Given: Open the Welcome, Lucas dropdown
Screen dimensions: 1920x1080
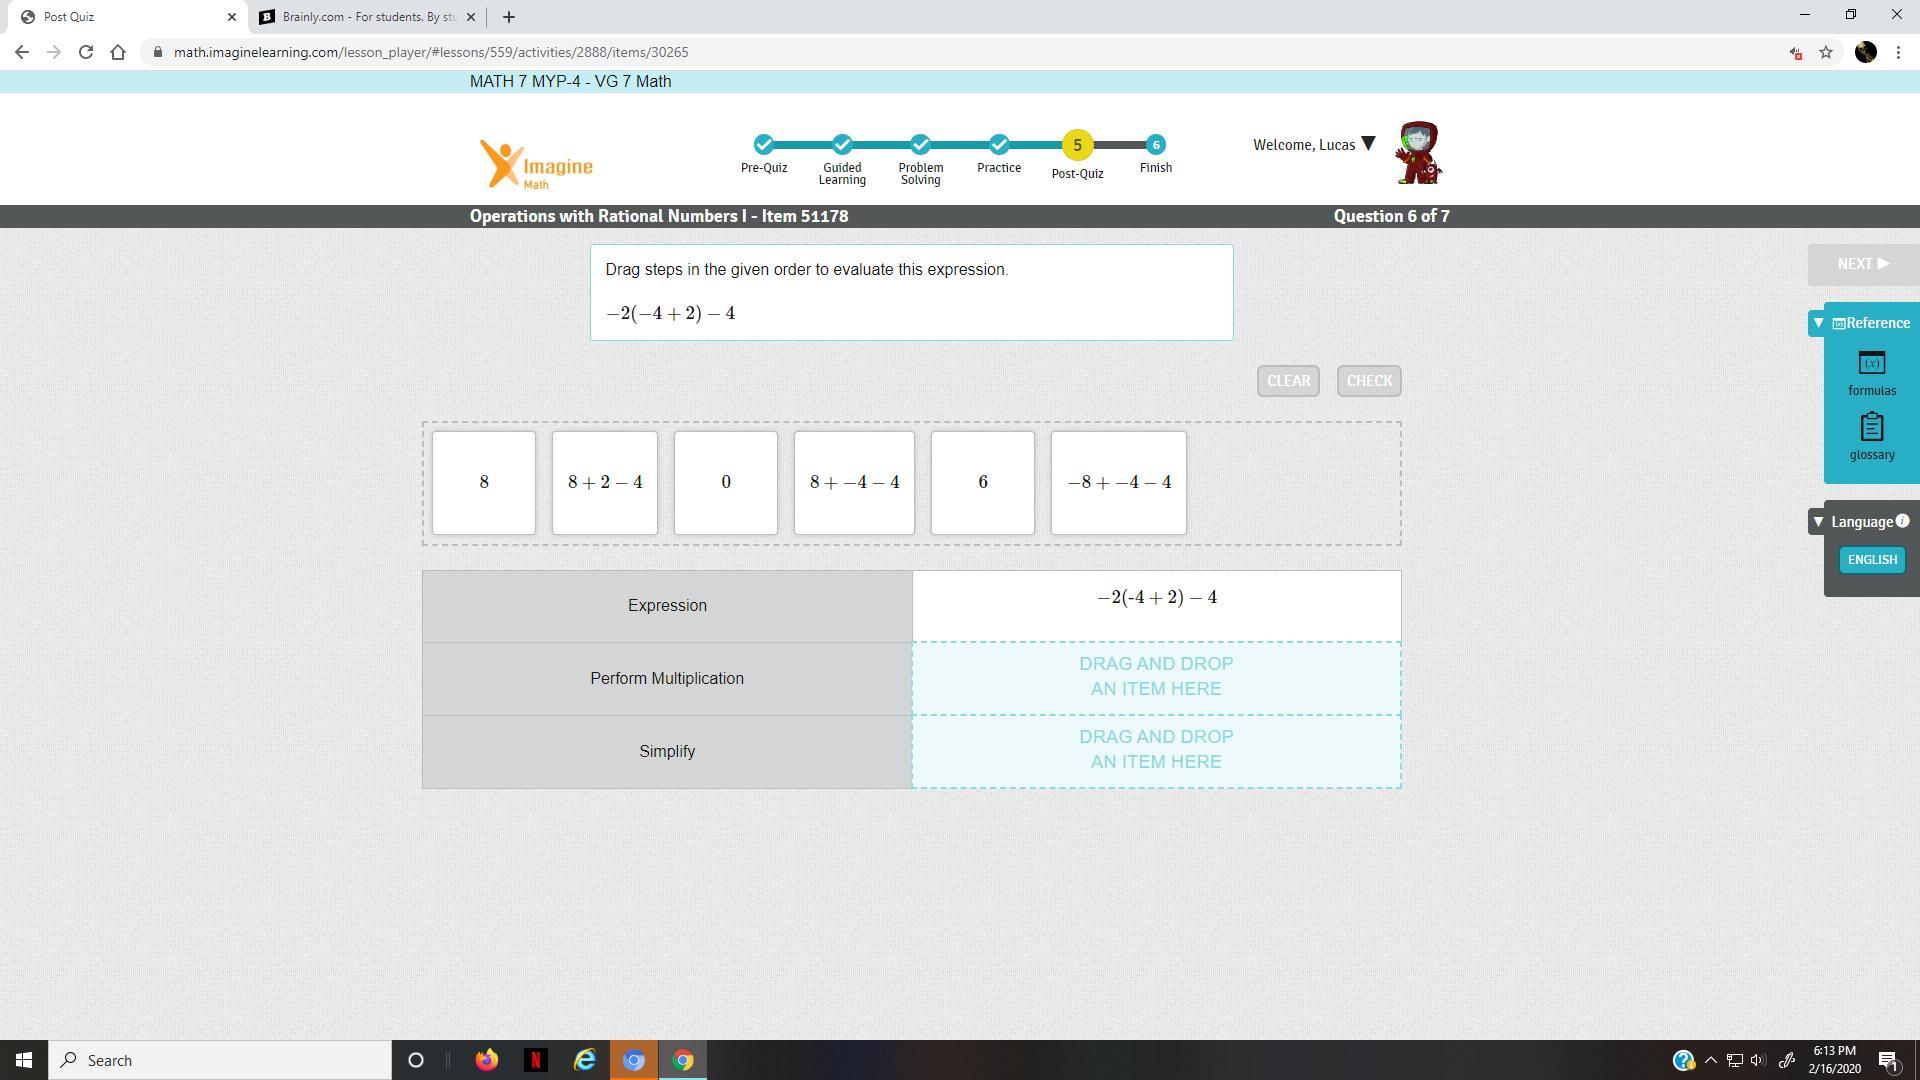Looking at the screenshot, I should pos(1367,145).
